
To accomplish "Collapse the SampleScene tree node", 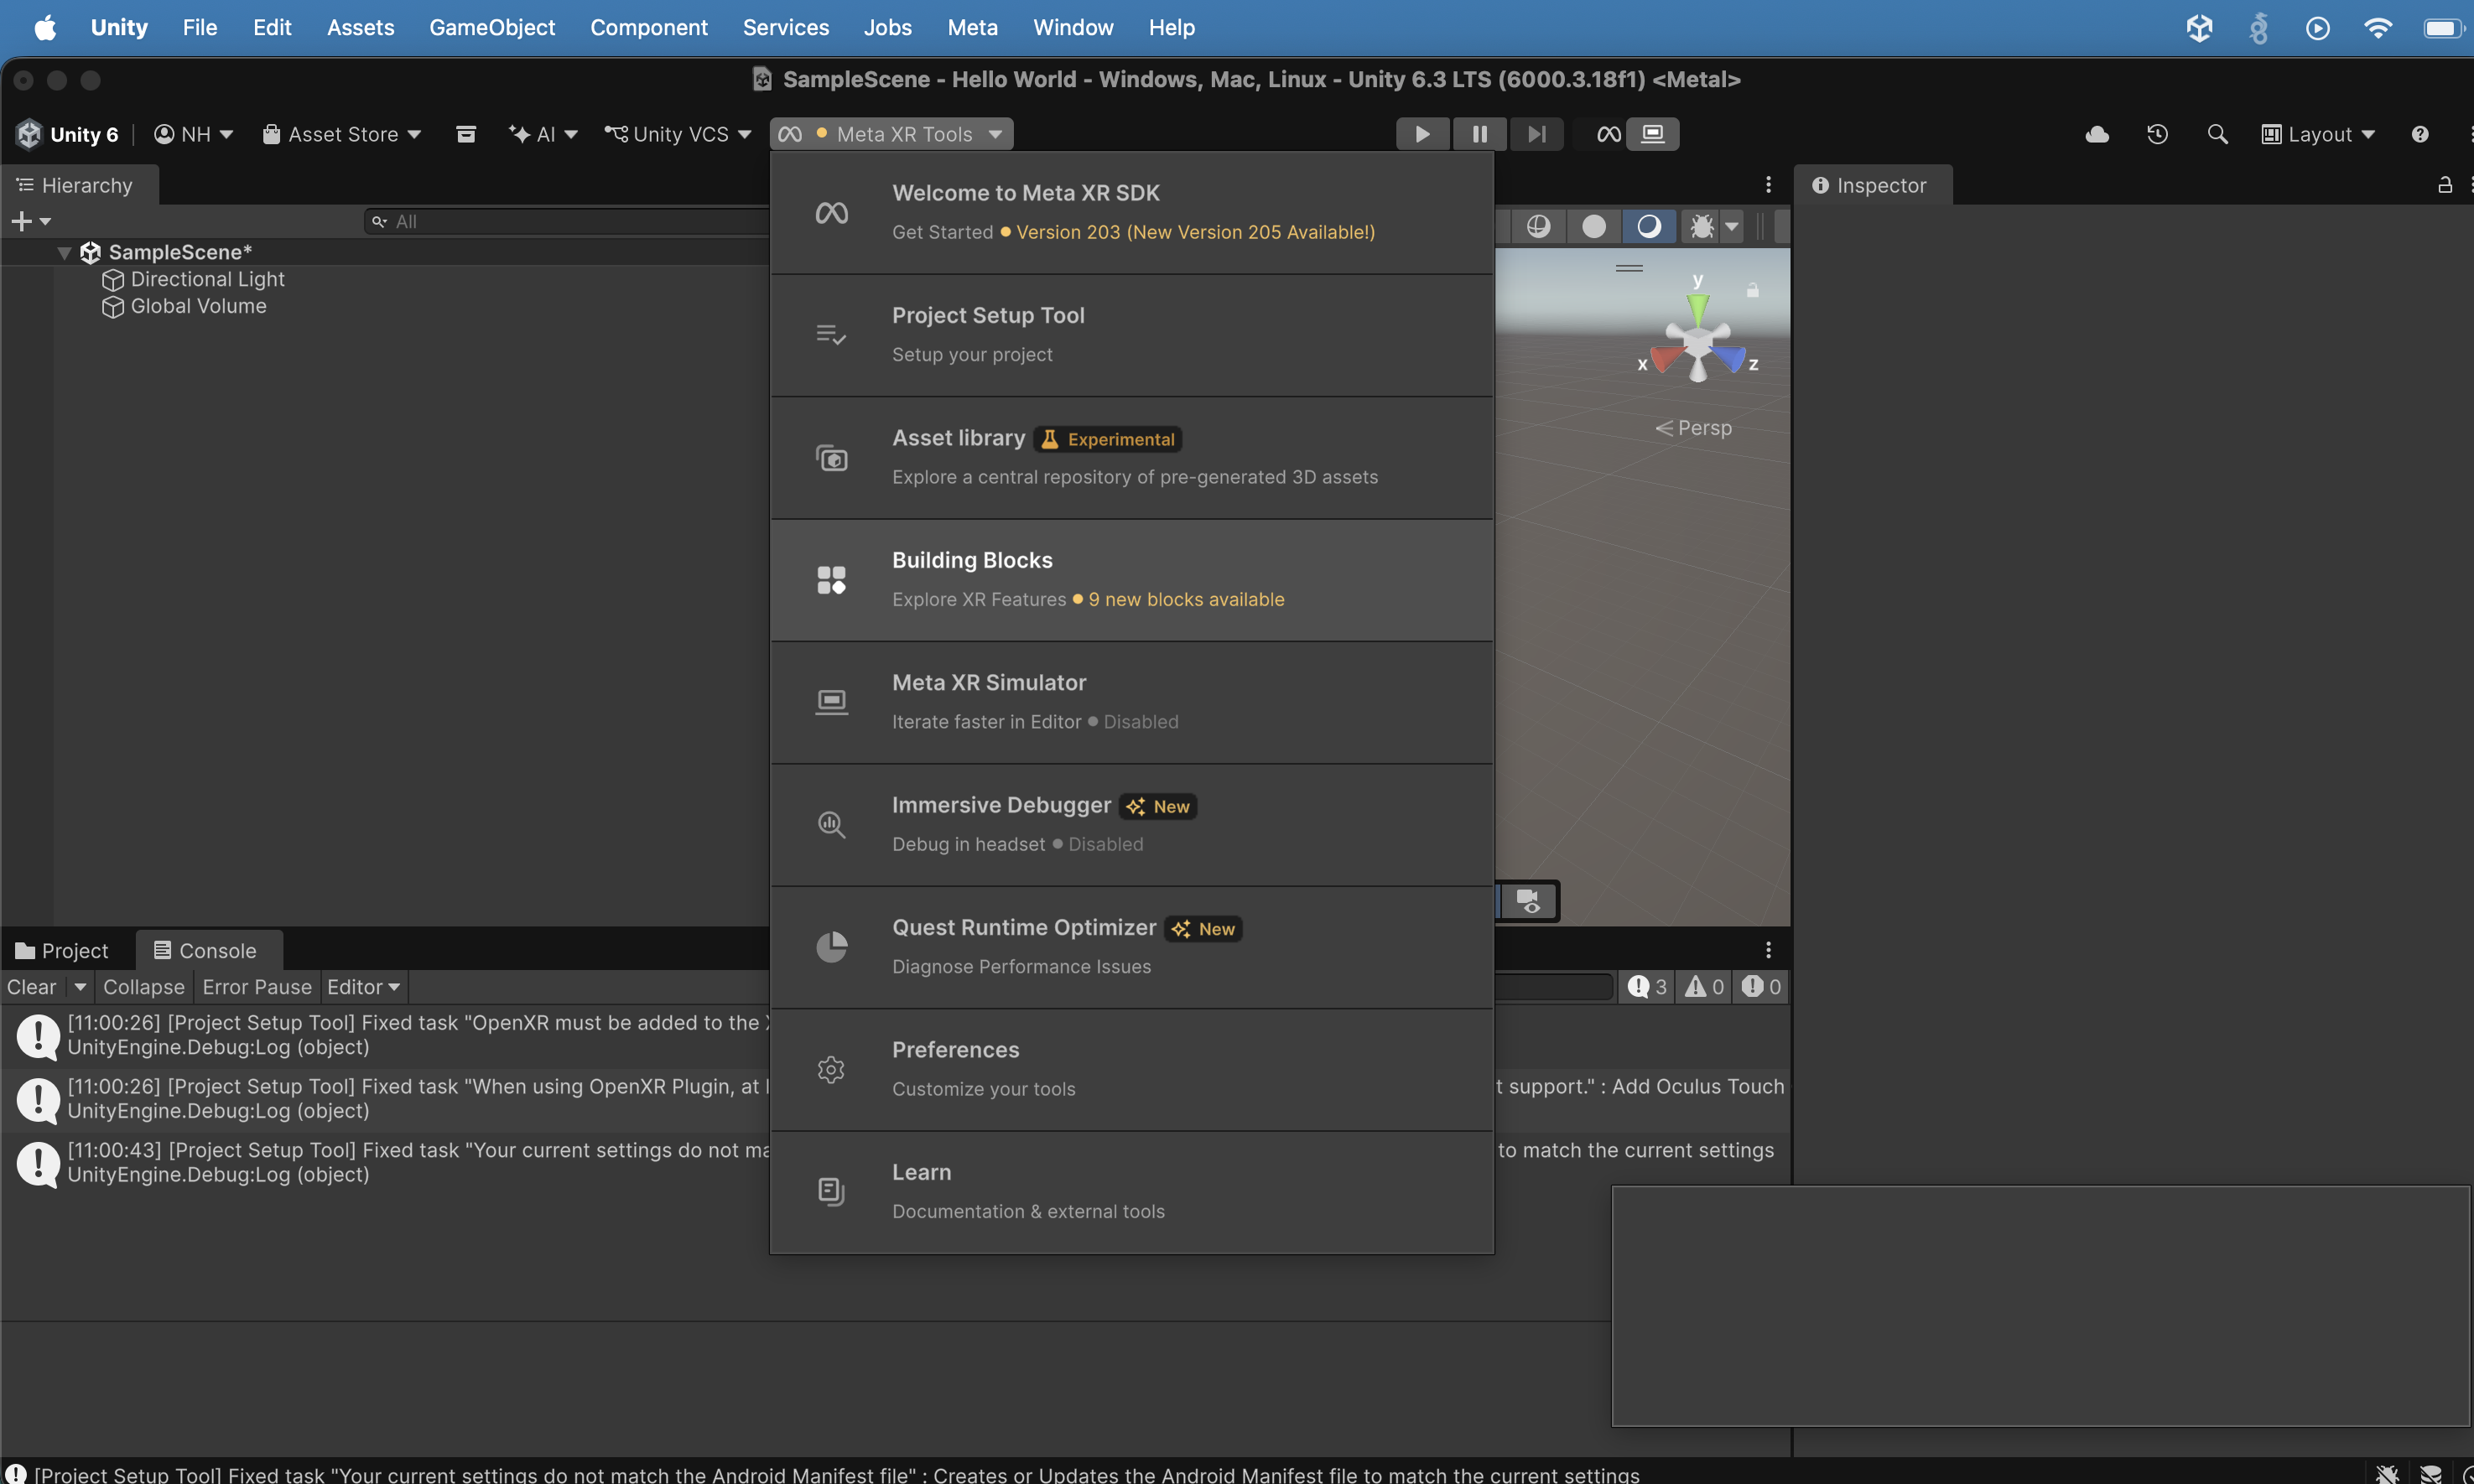I will [x=64, y=253].
